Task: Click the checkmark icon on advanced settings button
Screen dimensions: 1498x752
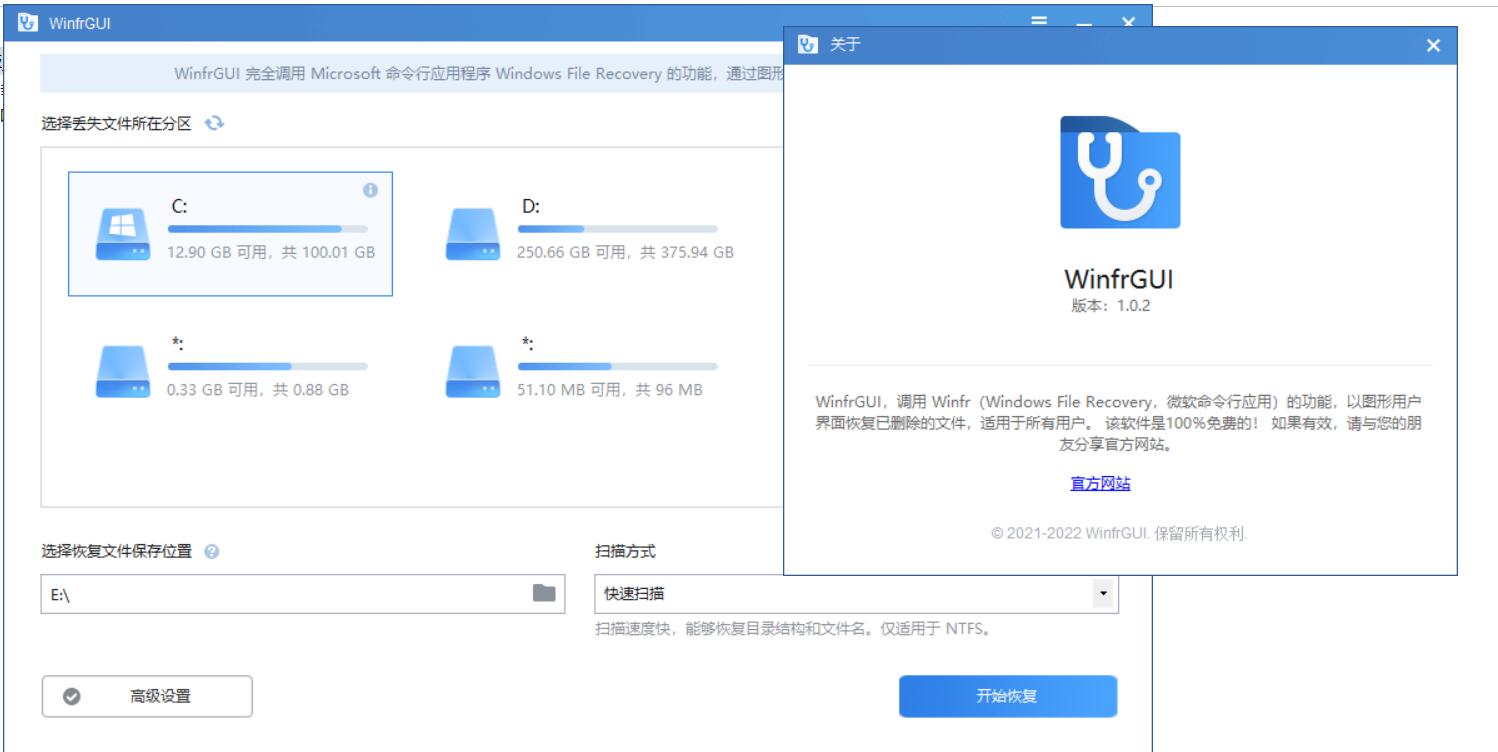Action: click(x=72, y=697)
